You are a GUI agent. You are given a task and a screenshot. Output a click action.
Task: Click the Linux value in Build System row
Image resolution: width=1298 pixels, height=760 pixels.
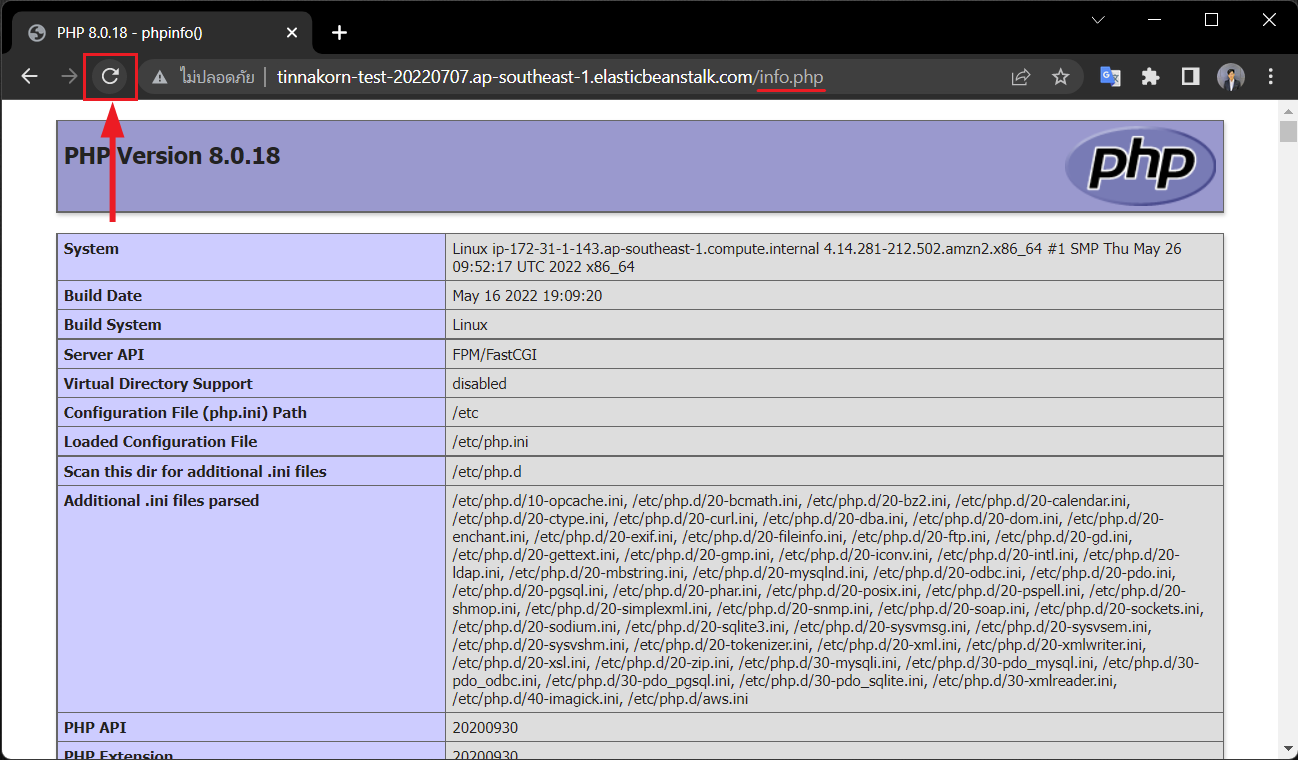pyautogui.click(x=470, y=325)
